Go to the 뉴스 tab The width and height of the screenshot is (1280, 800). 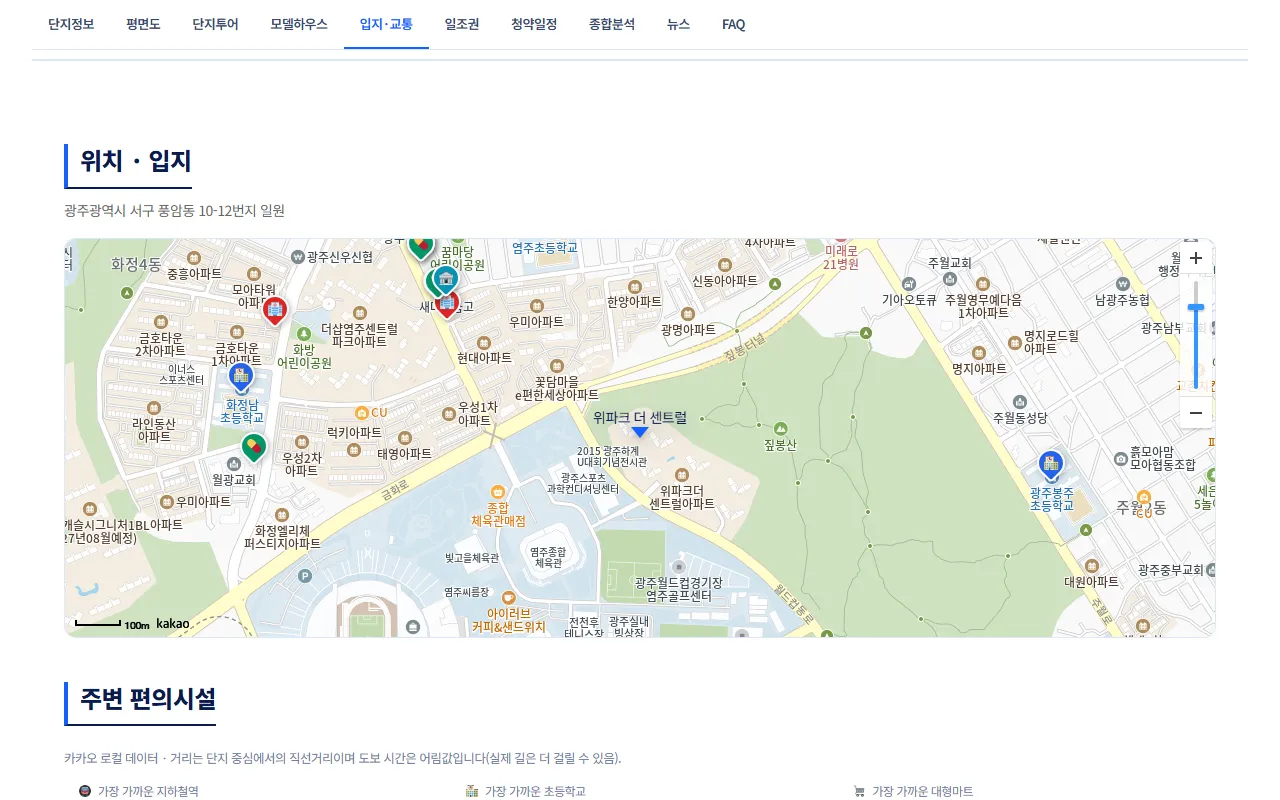tap(678, 24)
